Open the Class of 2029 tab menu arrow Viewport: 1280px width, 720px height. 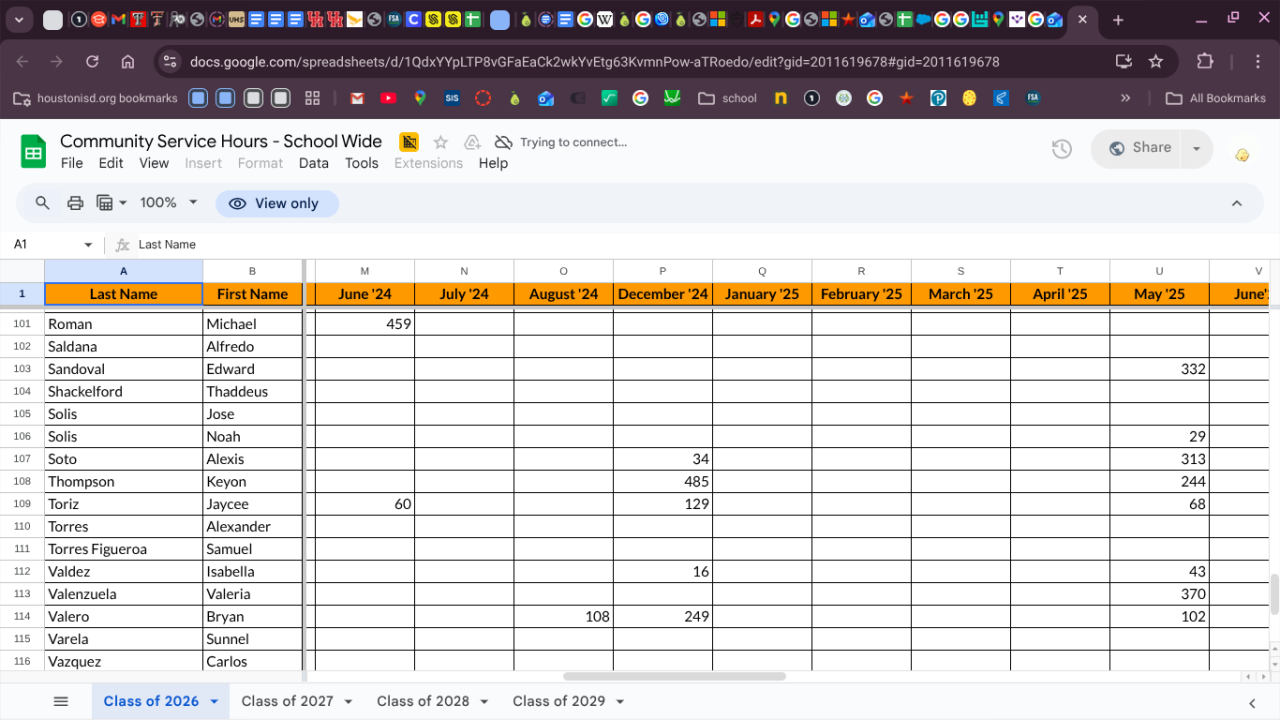[x=620, y=702]
